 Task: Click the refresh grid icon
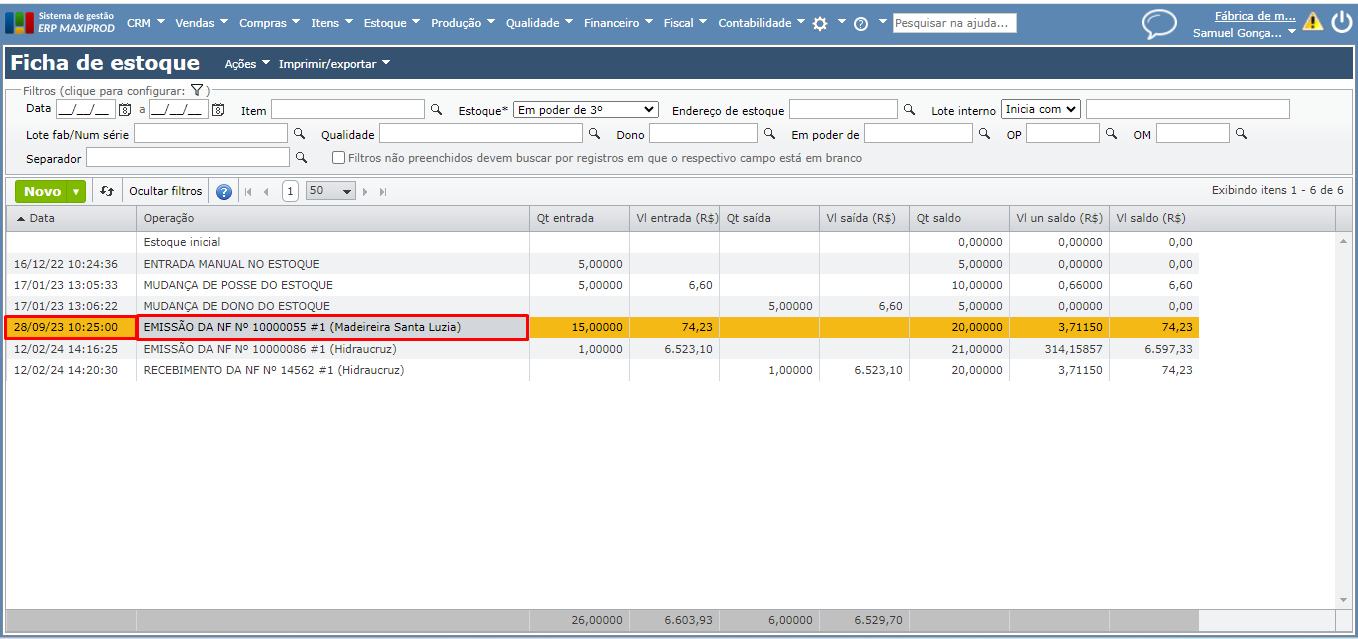107,191
